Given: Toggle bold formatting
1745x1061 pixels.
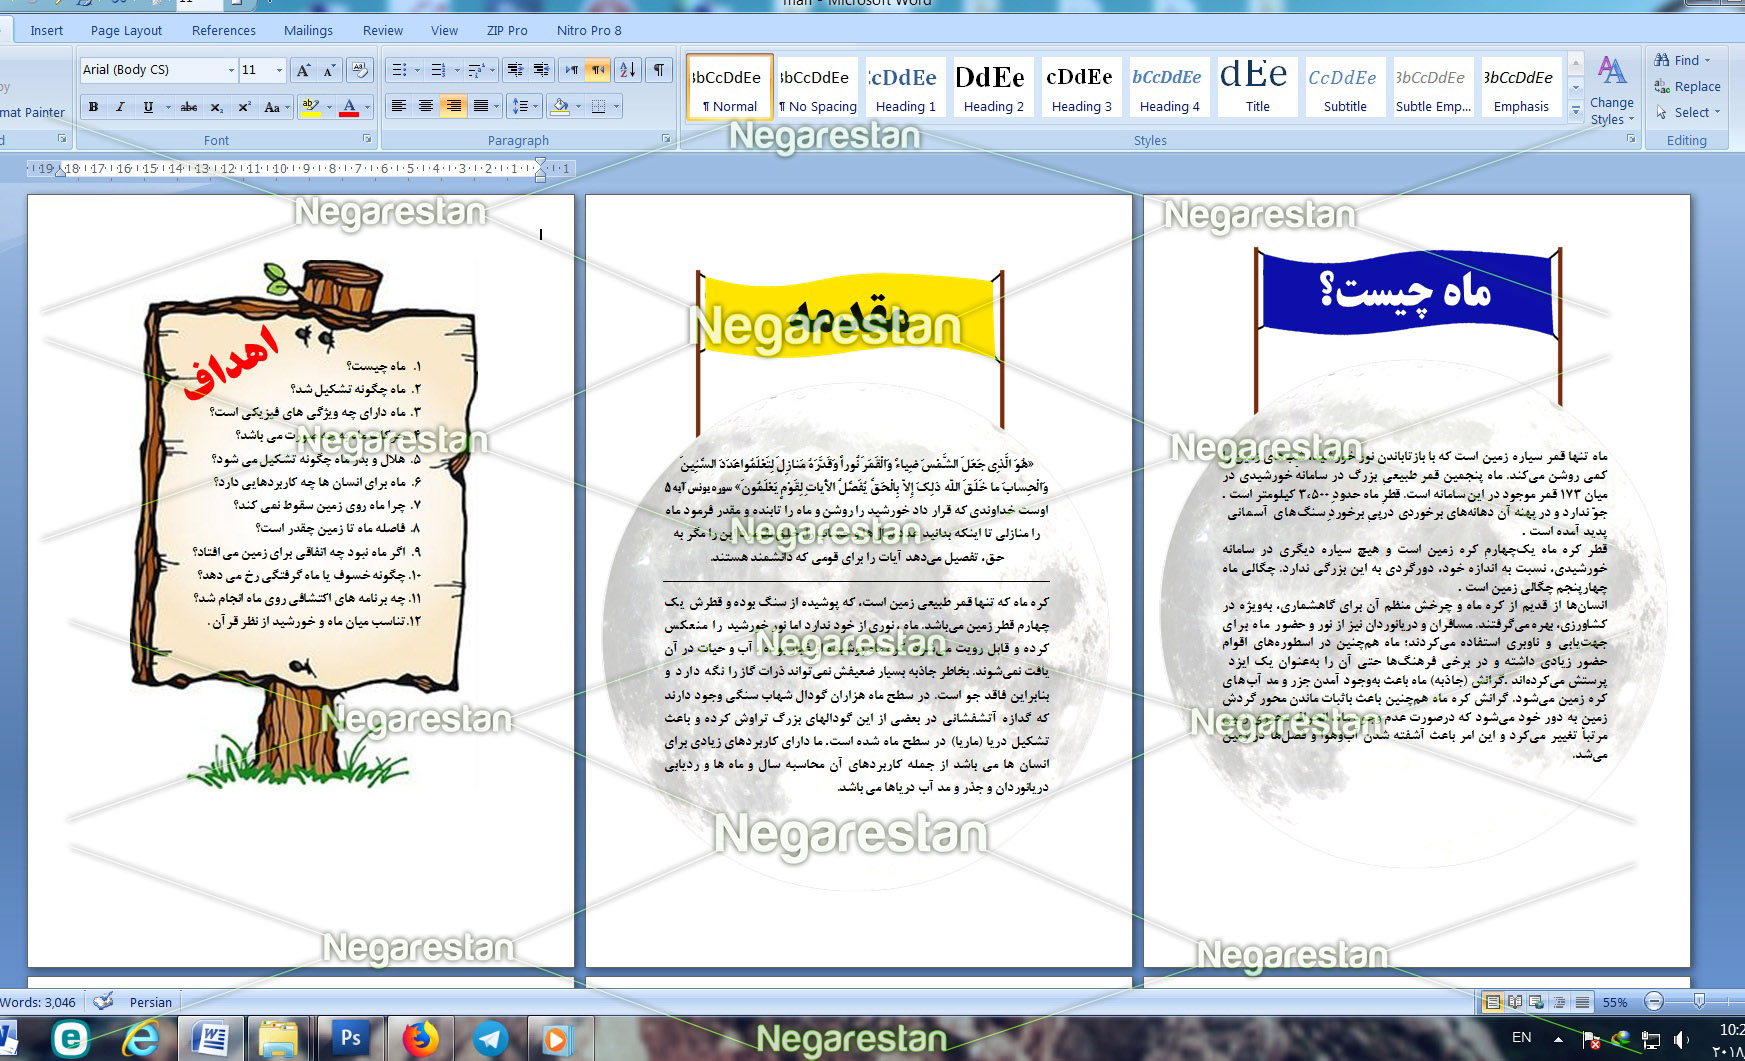Looking at the screenshot, I should [x=93, y=107].
